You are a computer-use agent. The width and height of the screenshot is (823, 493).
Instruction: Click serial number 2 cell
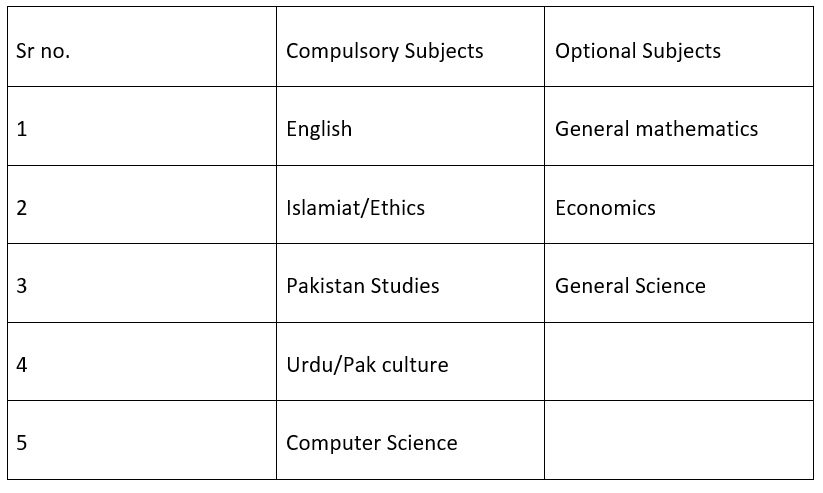pos(142,205)
